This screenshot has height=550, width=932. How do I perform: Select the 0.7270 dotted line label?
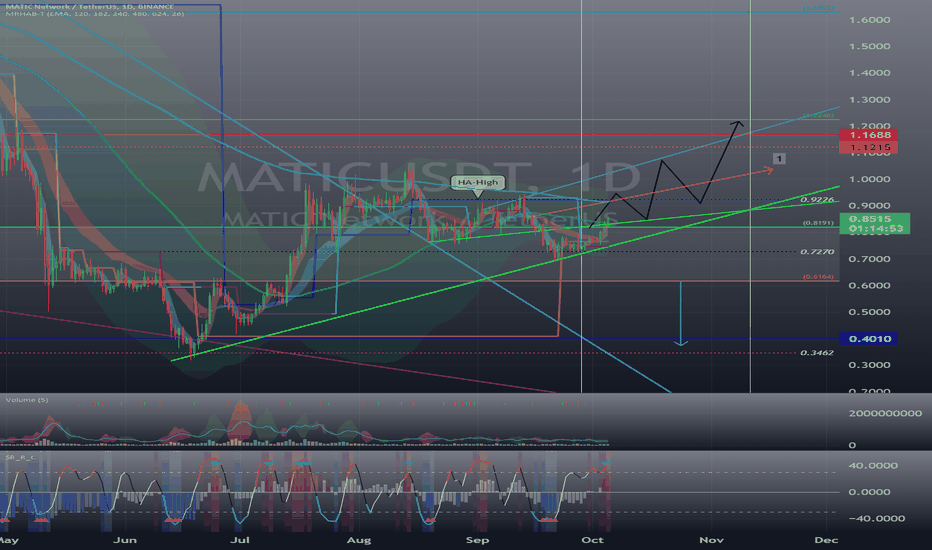pos(817,252)
